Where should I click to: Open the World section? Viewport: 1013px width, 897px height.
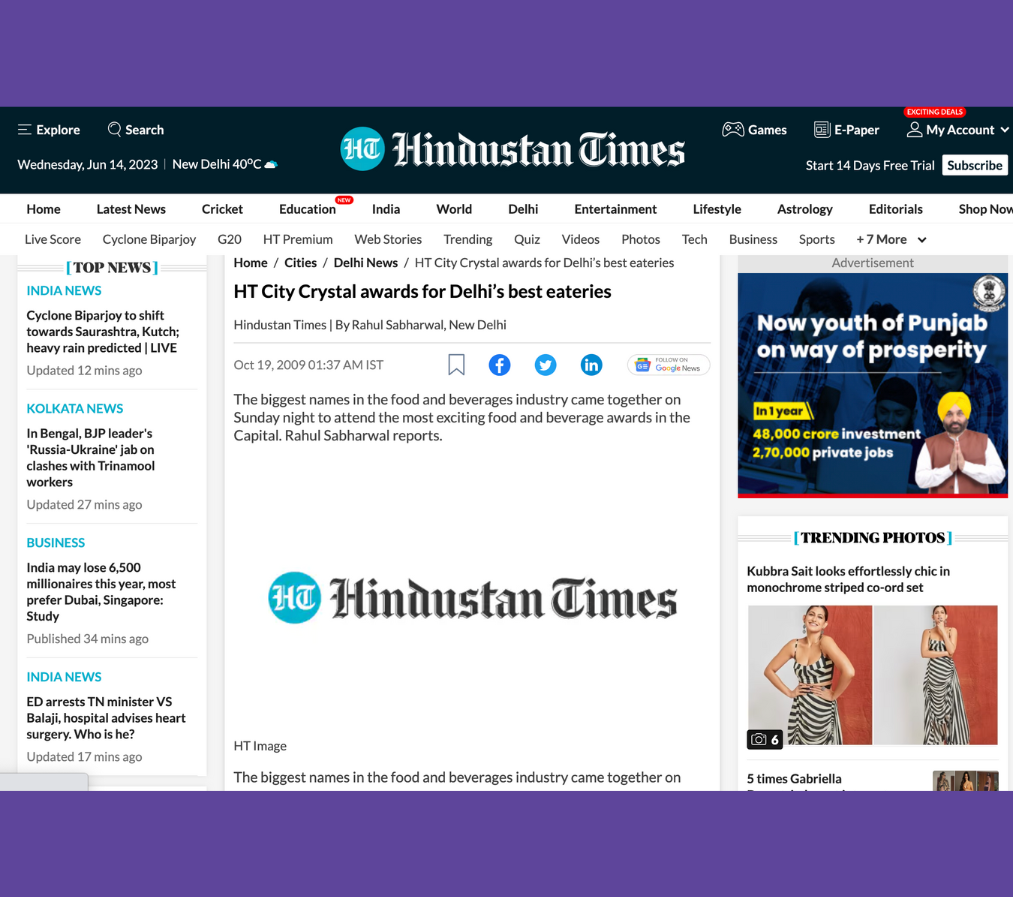pyautogui.click(x=454, y=209)
